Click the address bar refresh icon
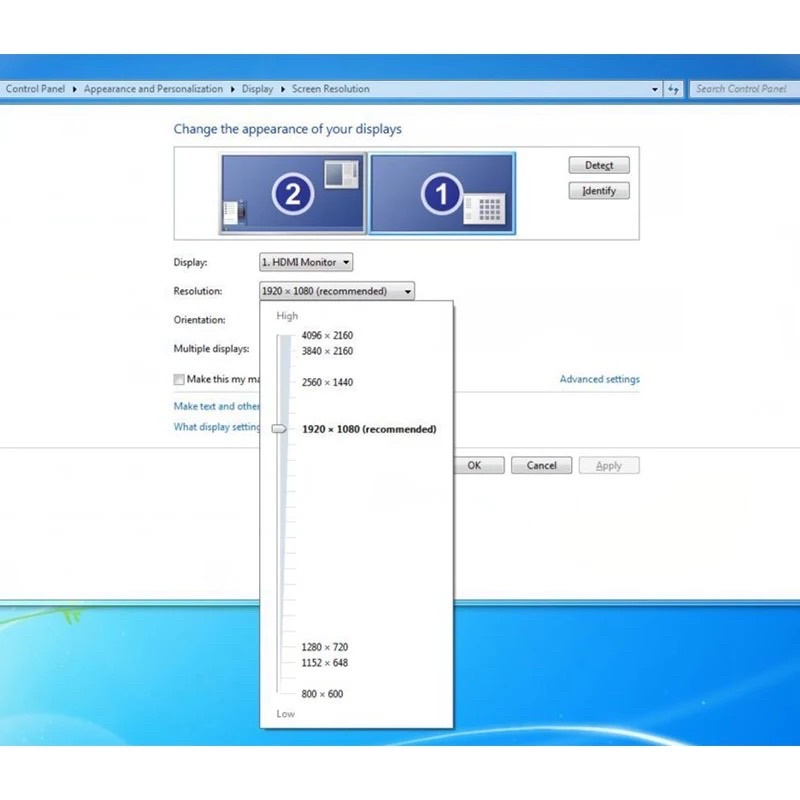 click(x=673, y=89)
